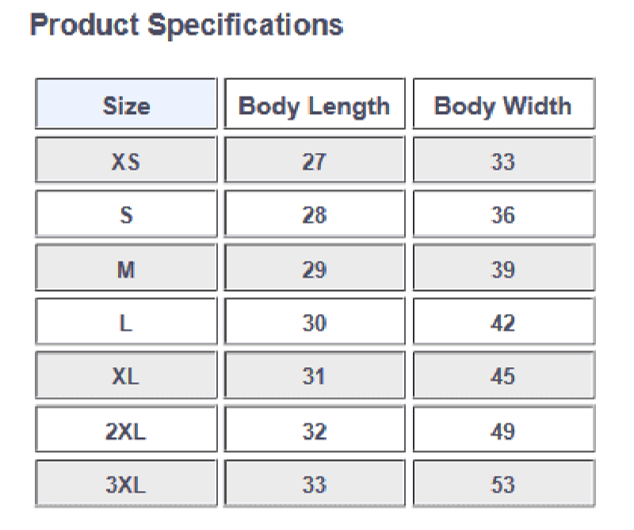Select the XS size cell
Viewport: 634px width, 530px height.
(126, 161)
